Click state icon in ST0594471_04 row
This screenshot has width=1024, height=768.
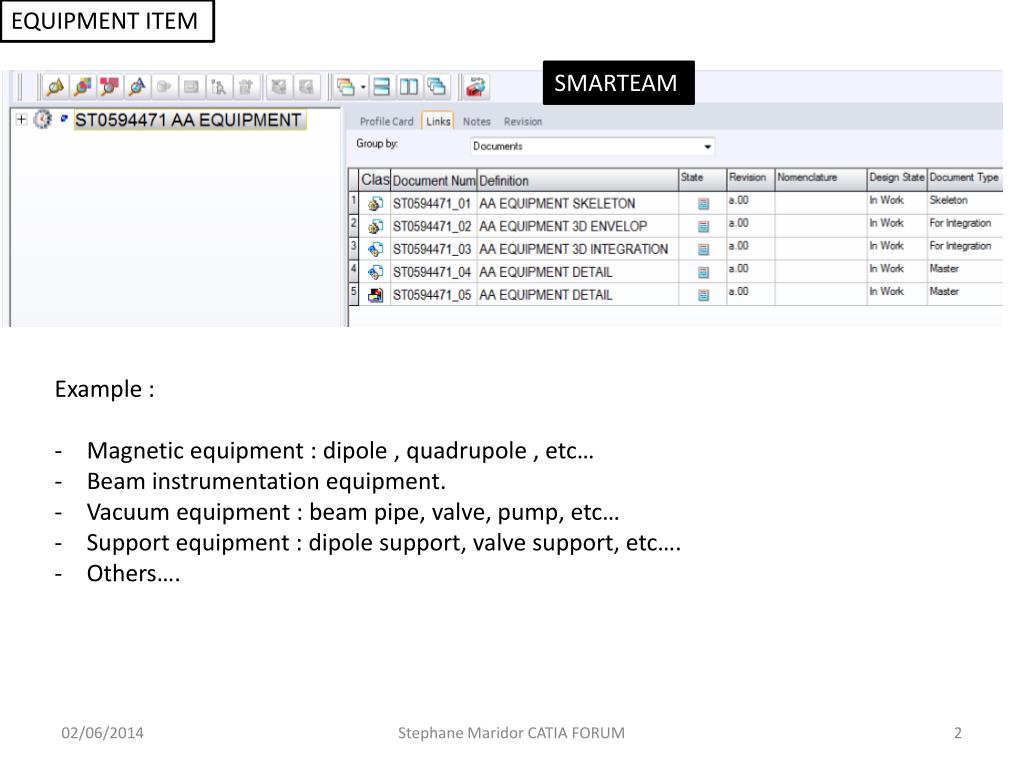coord(703,272)
